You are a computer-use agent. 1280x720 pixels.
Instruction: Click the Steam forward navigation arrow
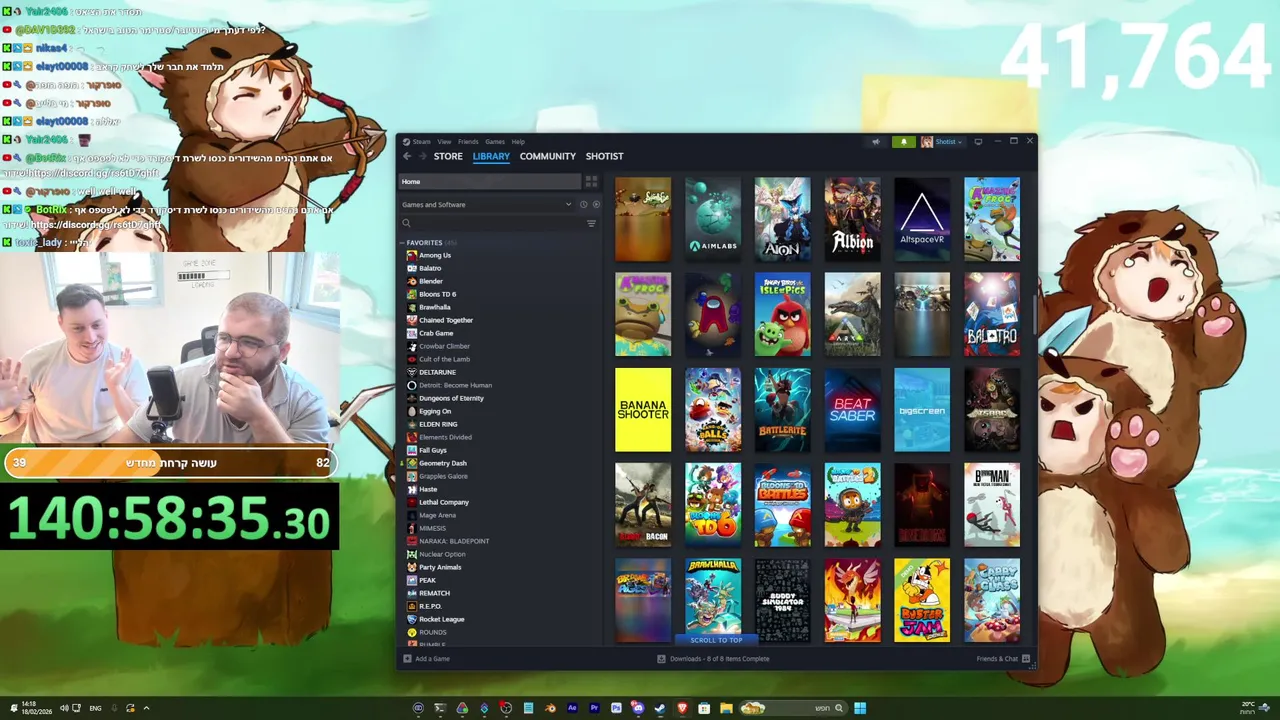pos(423,156)
